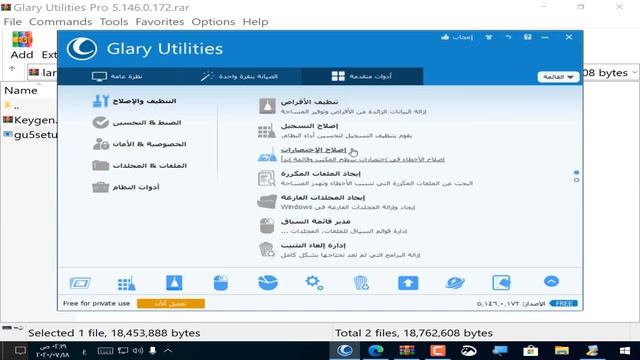
Task: Open Microsoft Store from the taskbar
Action: point(531,350)
